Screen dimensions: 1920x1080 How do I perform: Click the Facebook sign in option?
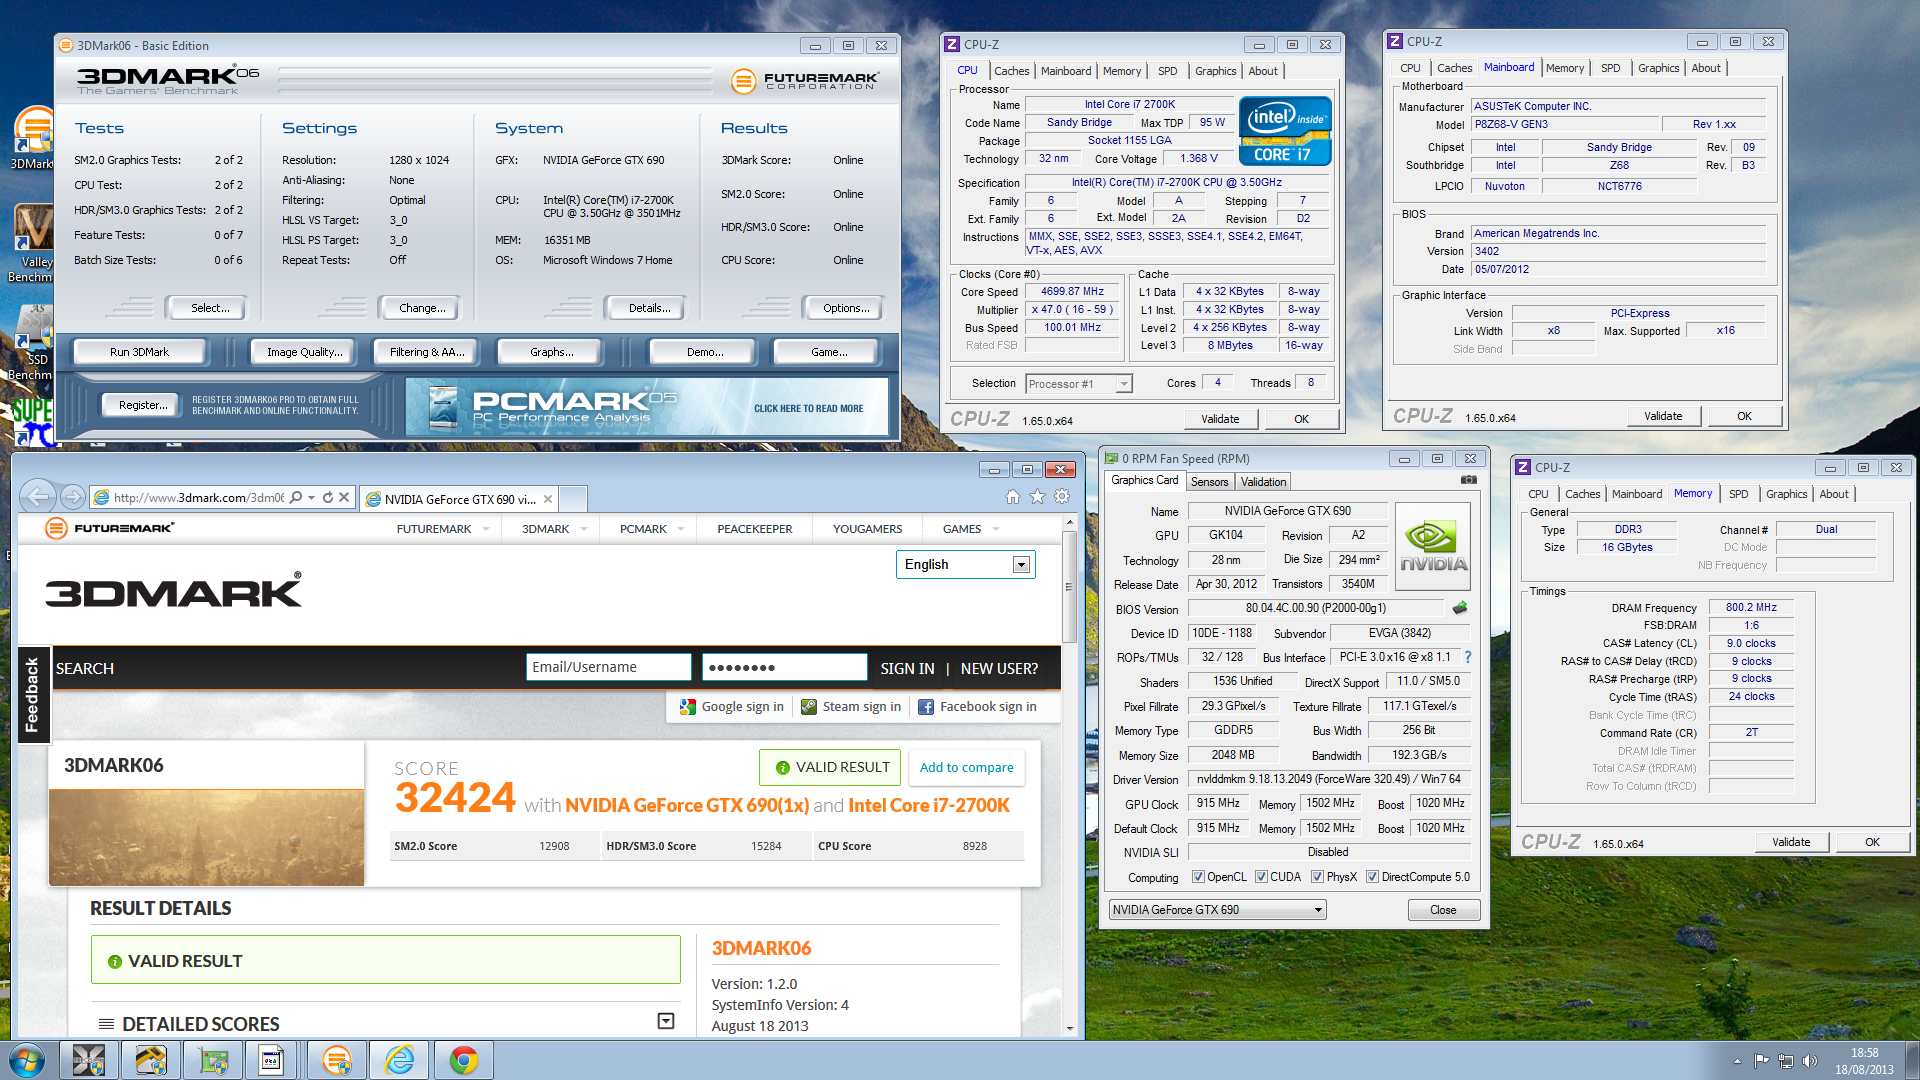click(977, 707)
